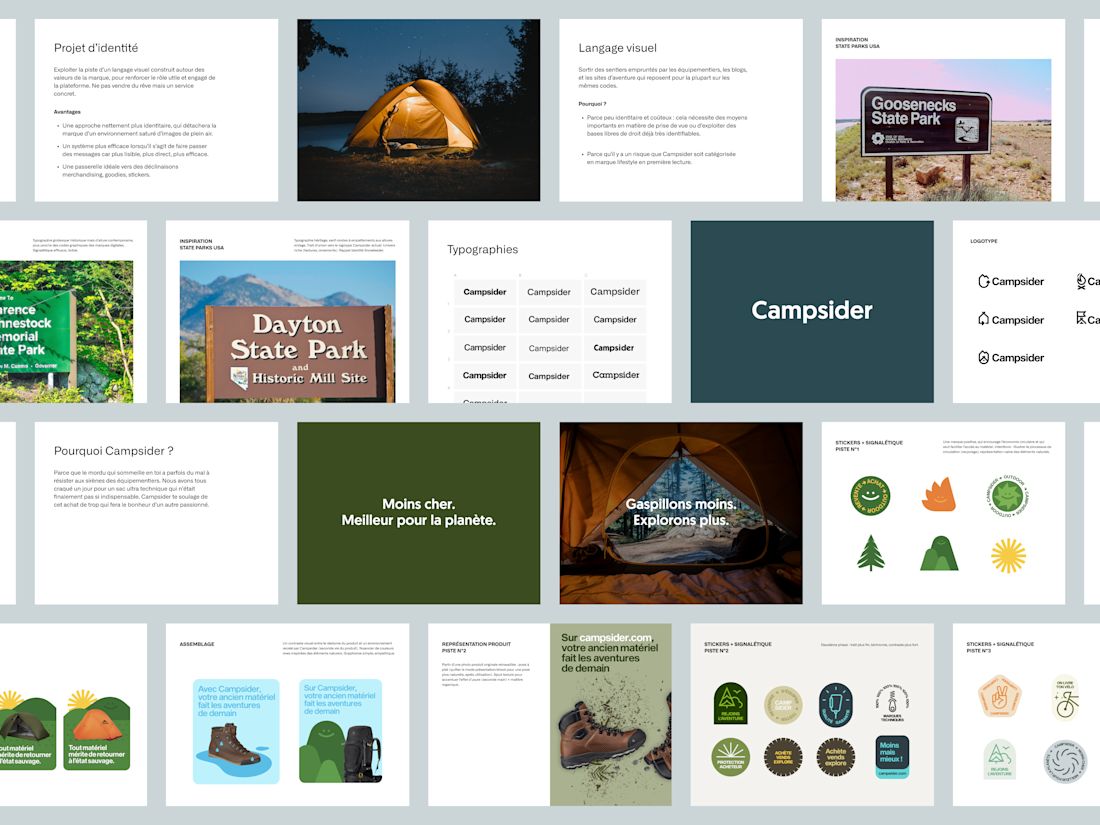Select the beige round Campsider sticker
The height and width of the screenshot is (825, 1100).
[x=783, y=704]
